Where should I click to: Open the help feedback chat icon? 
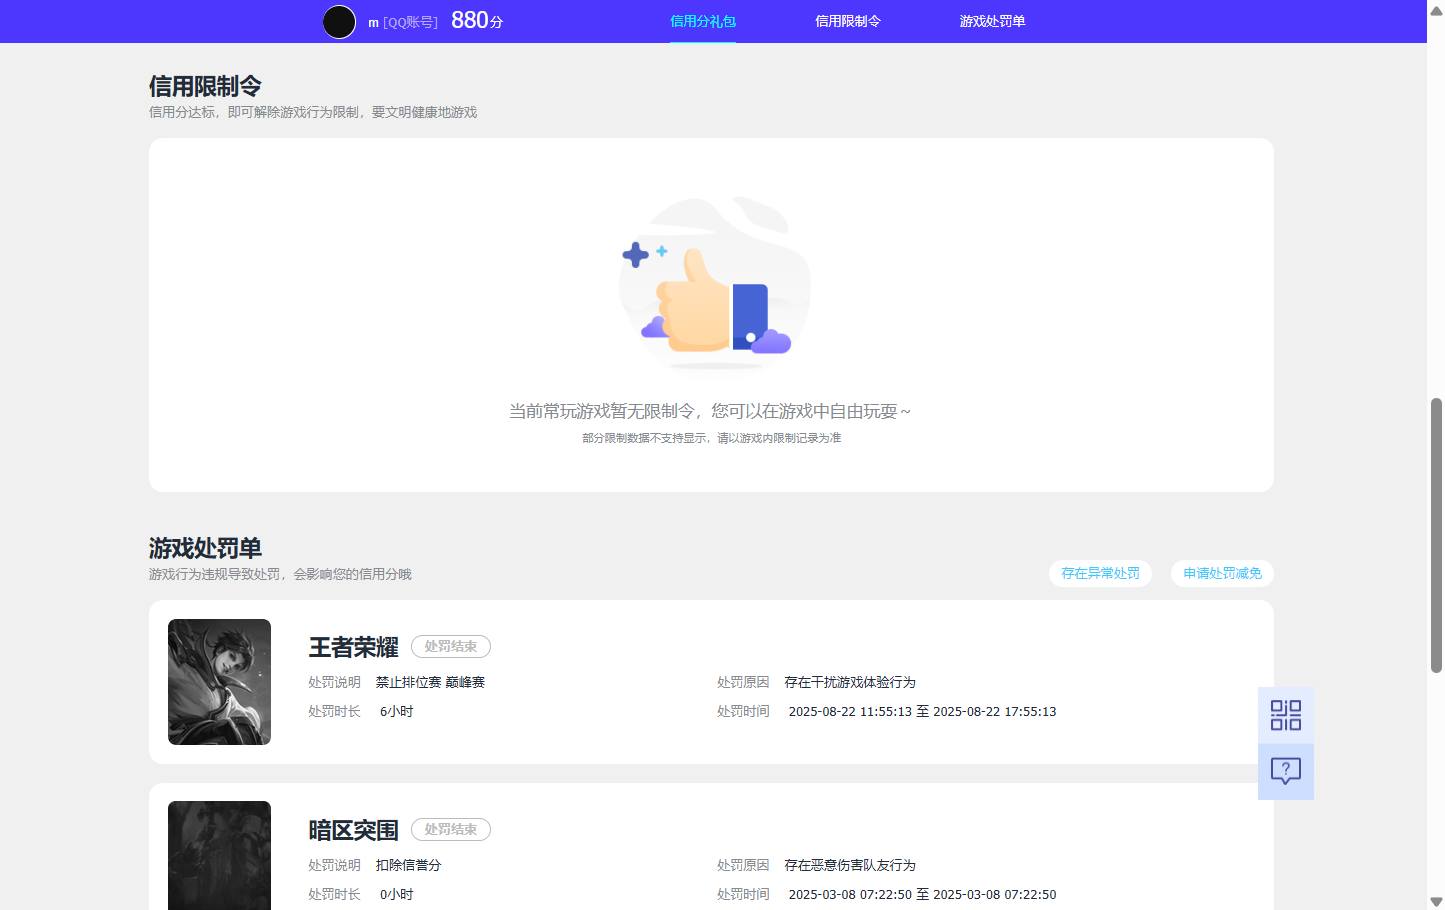[x=1285, y=771]
